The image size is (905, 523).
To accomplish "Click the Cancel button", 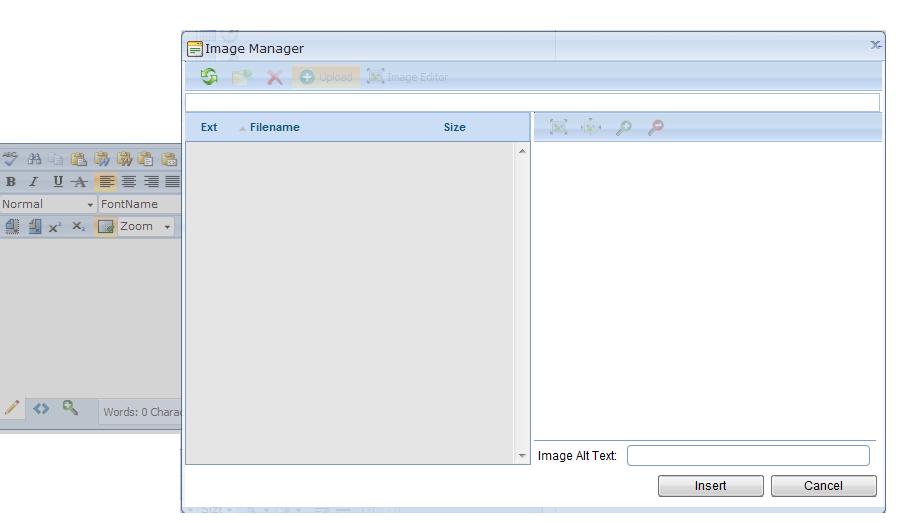I will point(824,486).
